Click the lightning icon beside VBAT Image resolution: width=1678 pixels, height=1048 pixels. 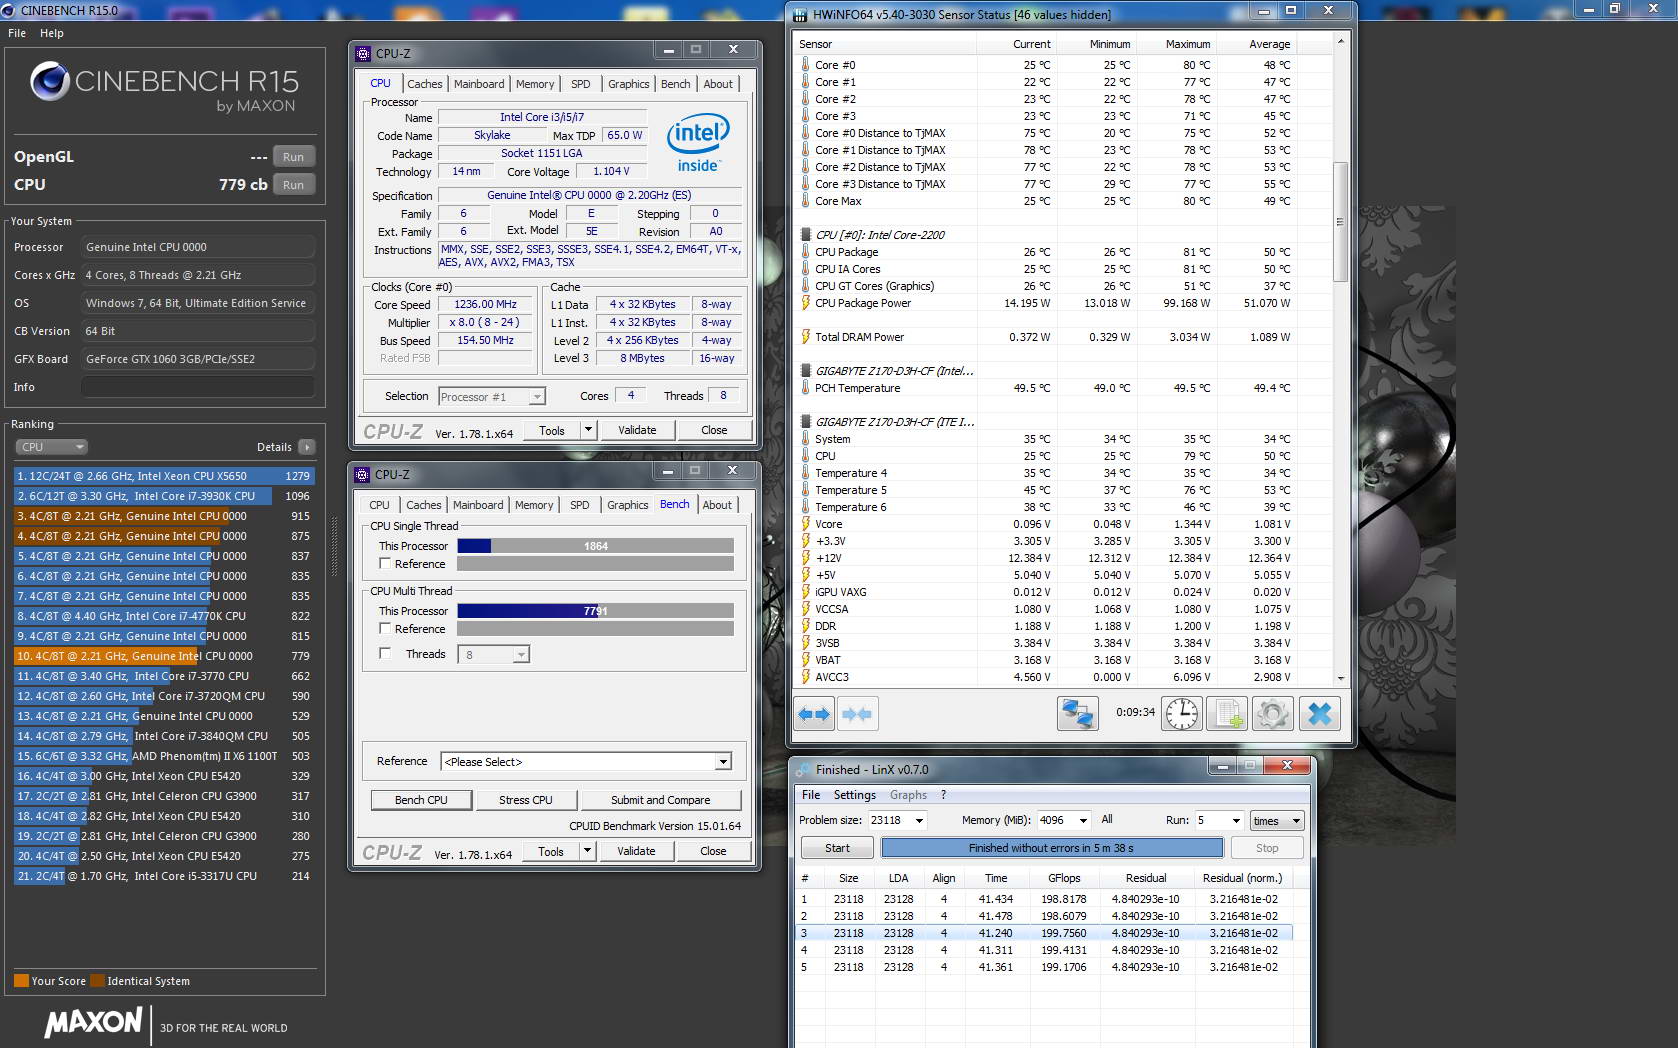[x=805, y=660]
